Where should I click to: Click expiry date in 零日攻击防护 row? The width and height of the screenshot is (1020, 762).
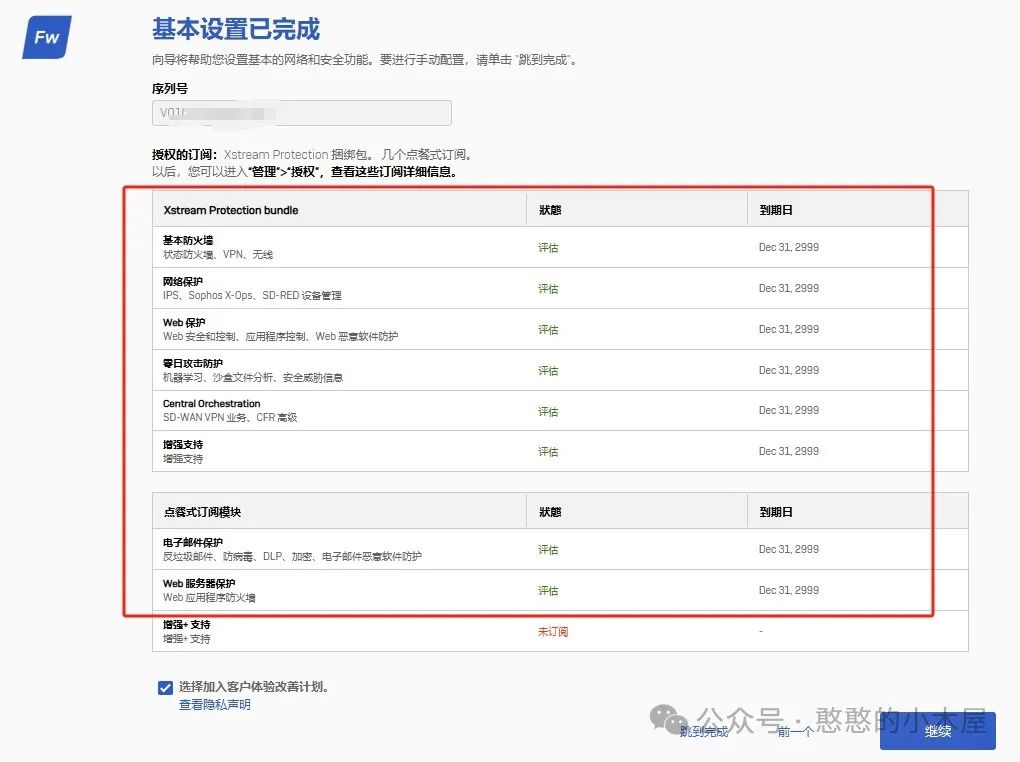point(788,370)
